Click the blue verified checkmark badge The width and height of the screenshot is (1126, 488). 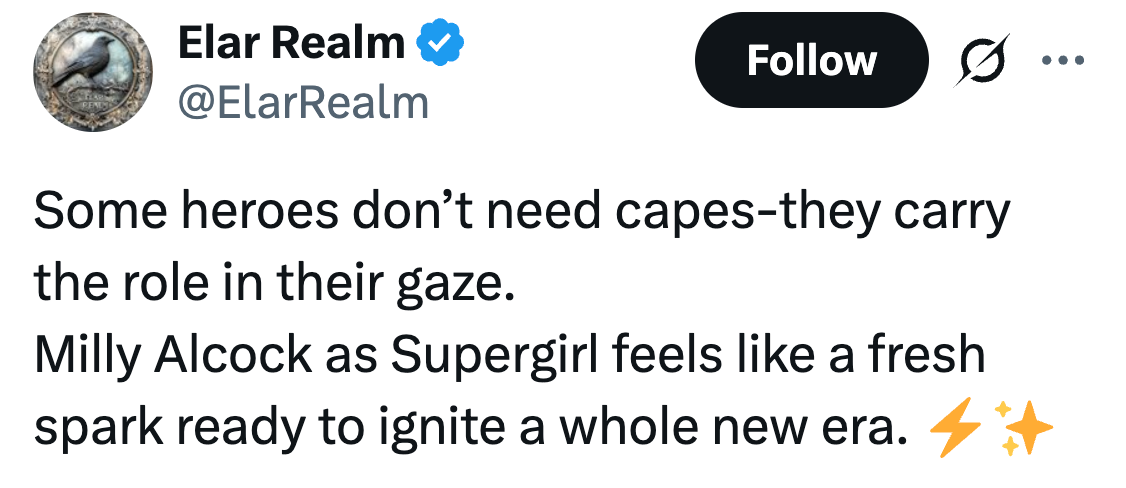[x=438, y=42]
